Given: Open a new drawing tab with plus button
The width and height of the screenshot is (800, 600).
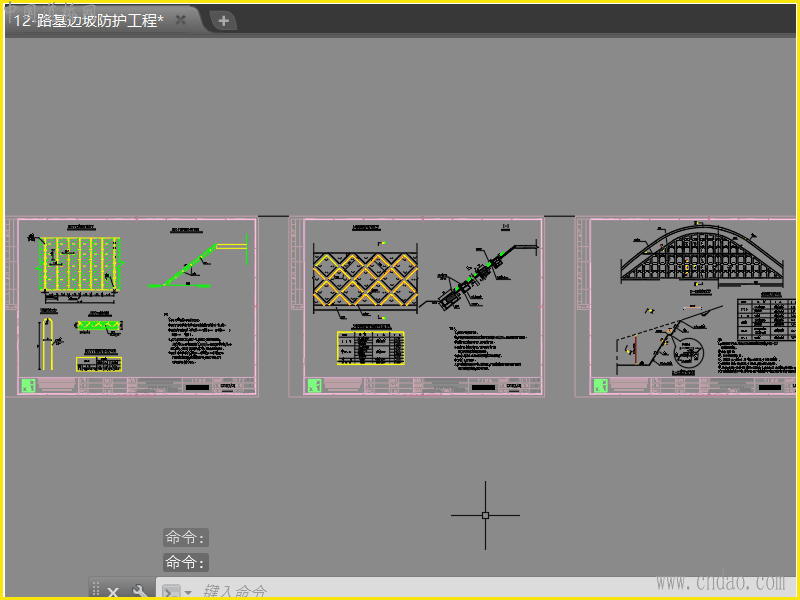Looking at the screenshot, I should pyautogui.click(x=223, y=21).
